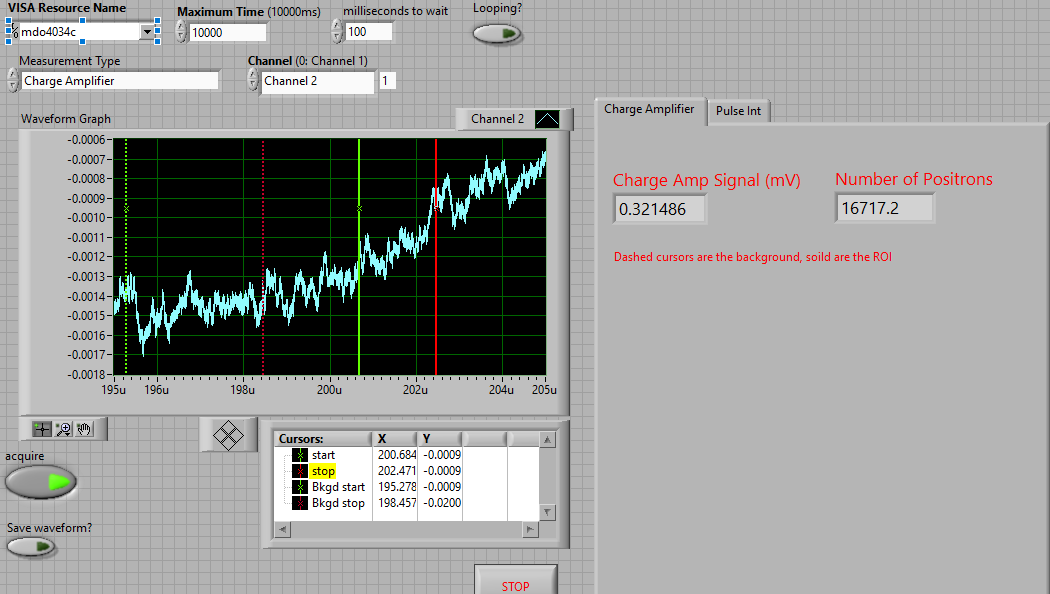Select the crosshair cursor movement tool
Screen dimensions: 1050x594
pyautogui.click(x=41, y=429)
